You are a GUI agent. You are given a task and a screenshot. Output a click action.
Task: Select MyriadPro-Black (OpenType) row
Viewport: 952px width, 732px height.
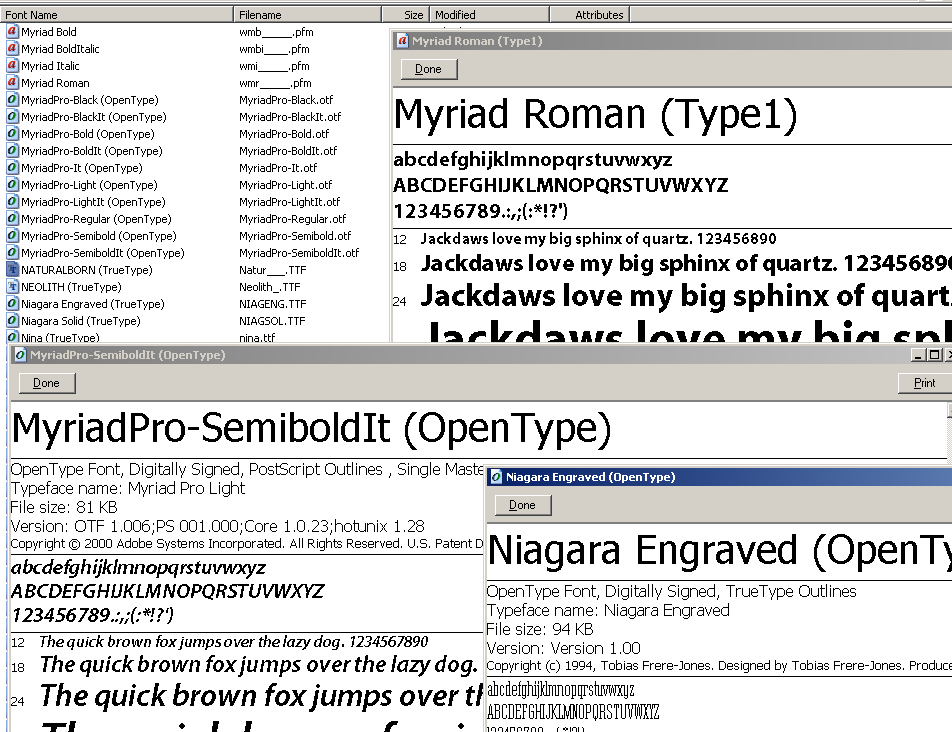pos(90,100)
